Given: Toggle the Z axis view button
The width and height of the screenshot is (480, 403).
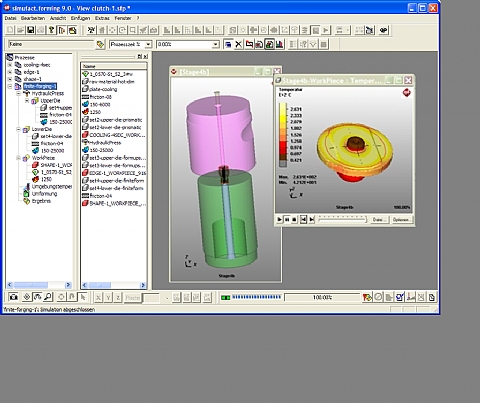Looking at the screenshot, I should pos(118,297).
